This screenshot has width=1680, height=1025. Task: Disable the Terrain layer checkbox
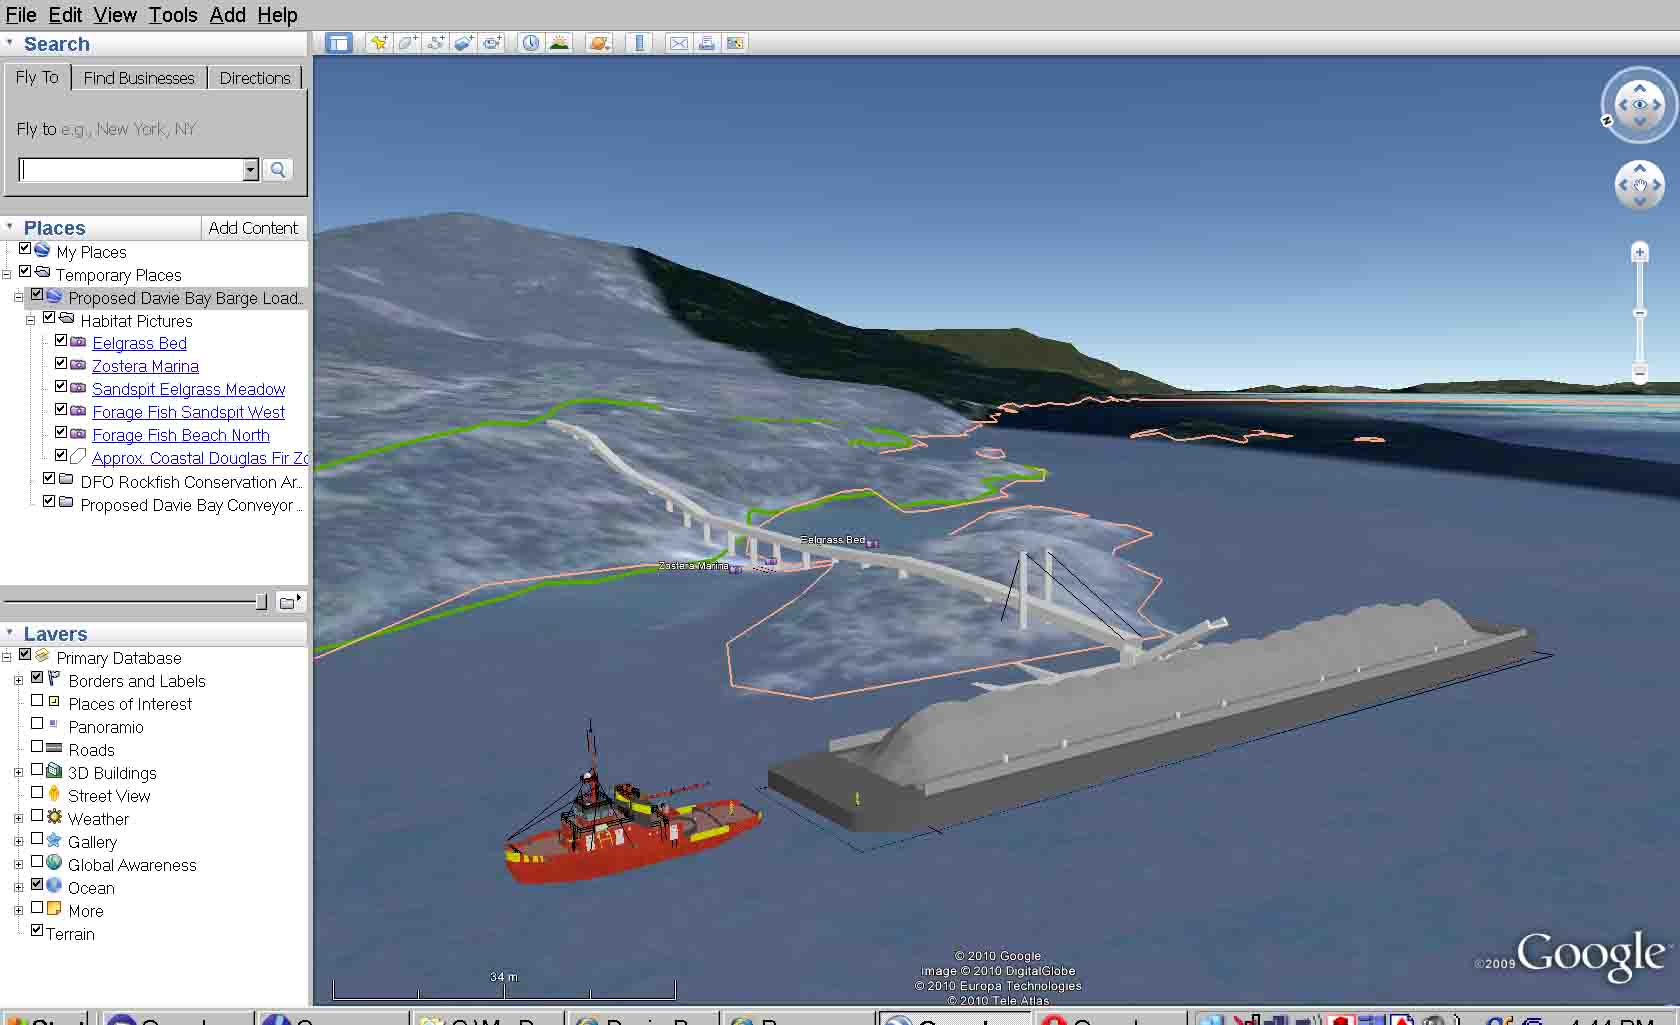coord(37,931)
